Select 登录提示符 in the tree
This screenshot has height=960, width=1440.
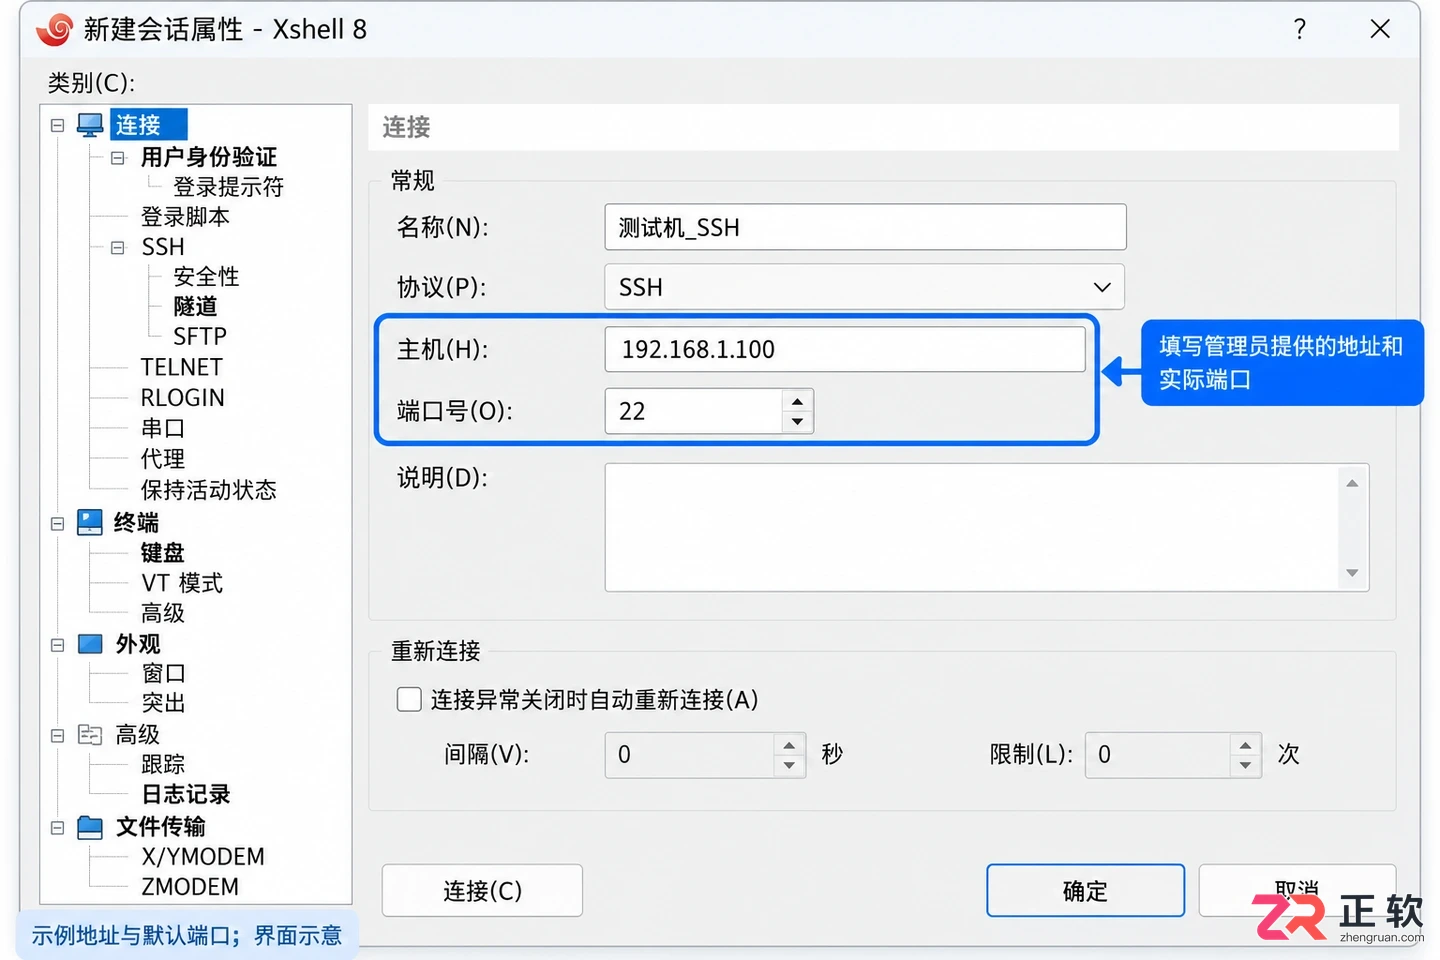click(228, 187)
